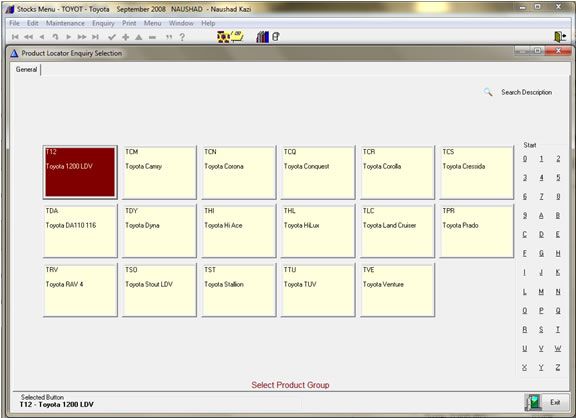
Task: Open the Print menu
Action: coord(129,23)
